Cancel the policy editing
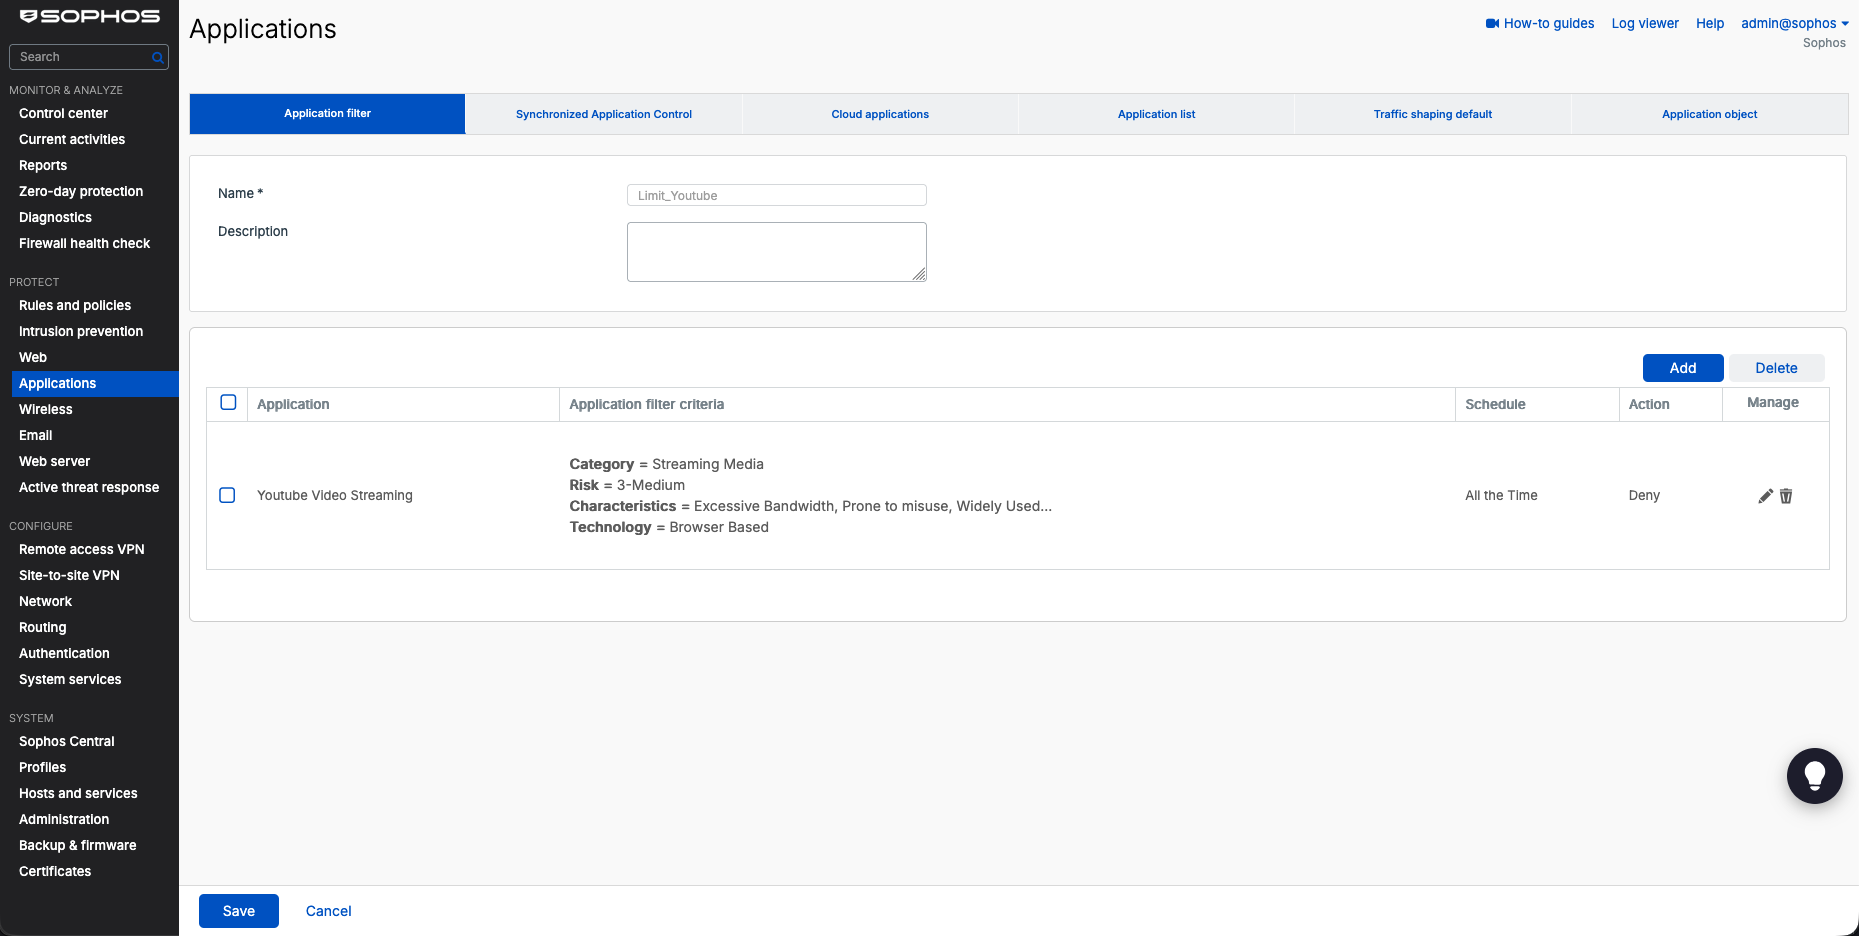 pyautogui.click(x=328, y=911)
